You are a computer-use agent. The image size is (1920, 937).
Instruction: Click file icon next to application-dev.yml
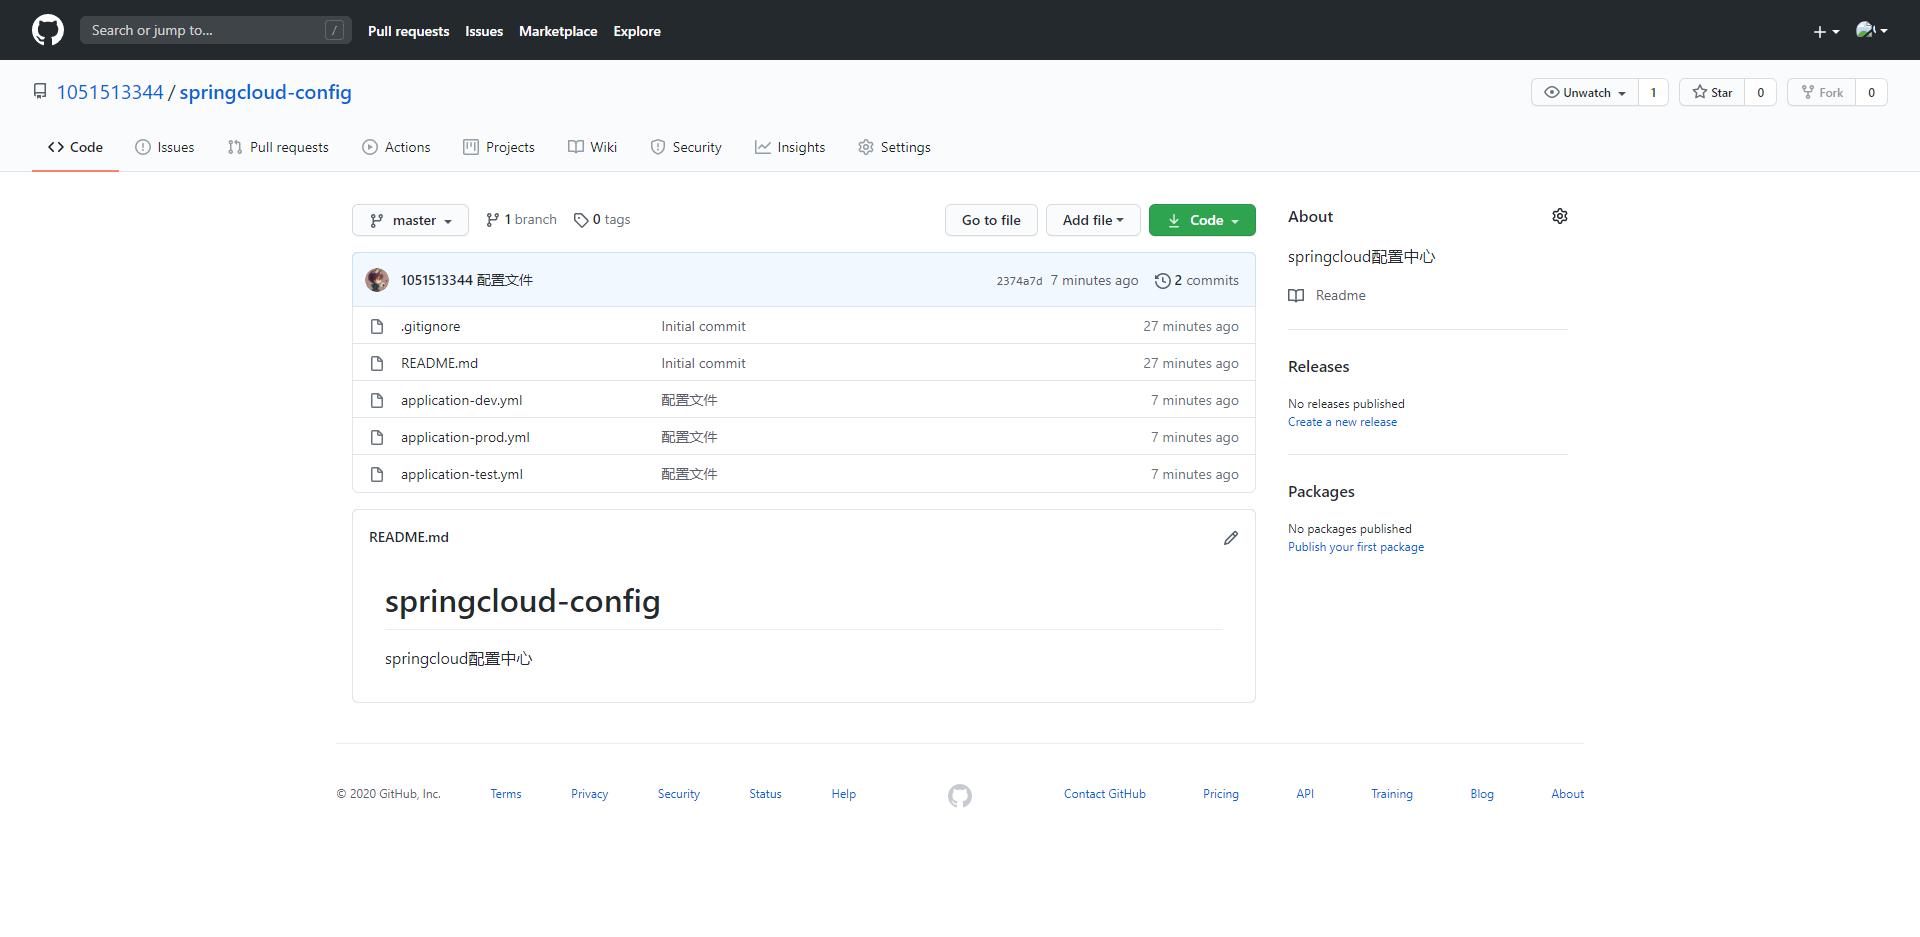click(377, 400)
